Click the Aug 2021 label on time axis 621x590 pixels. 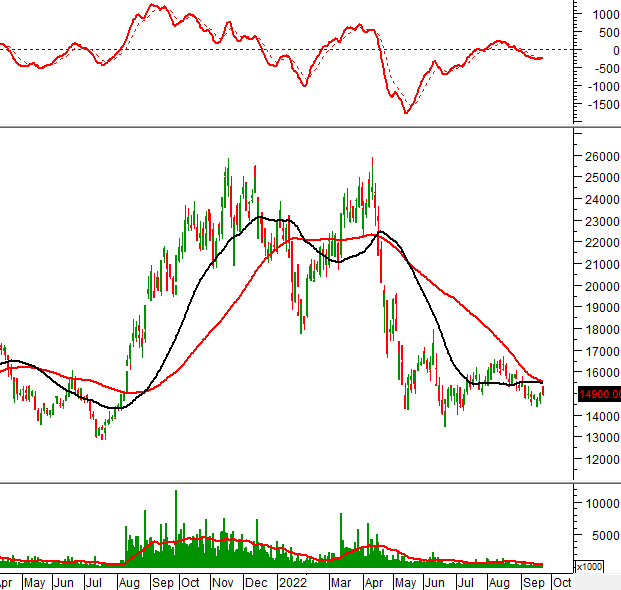[x=129, y=582]
